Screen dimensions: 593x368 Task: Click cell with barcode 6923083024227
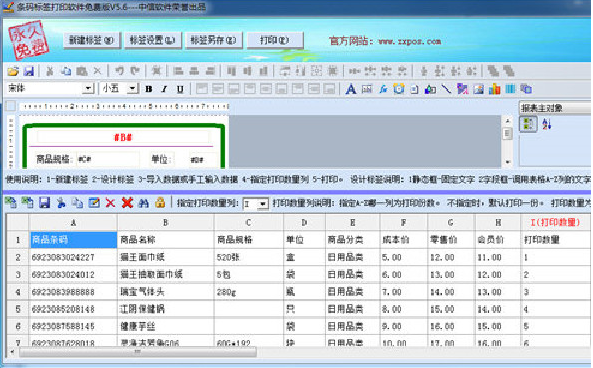coord(73,257)
